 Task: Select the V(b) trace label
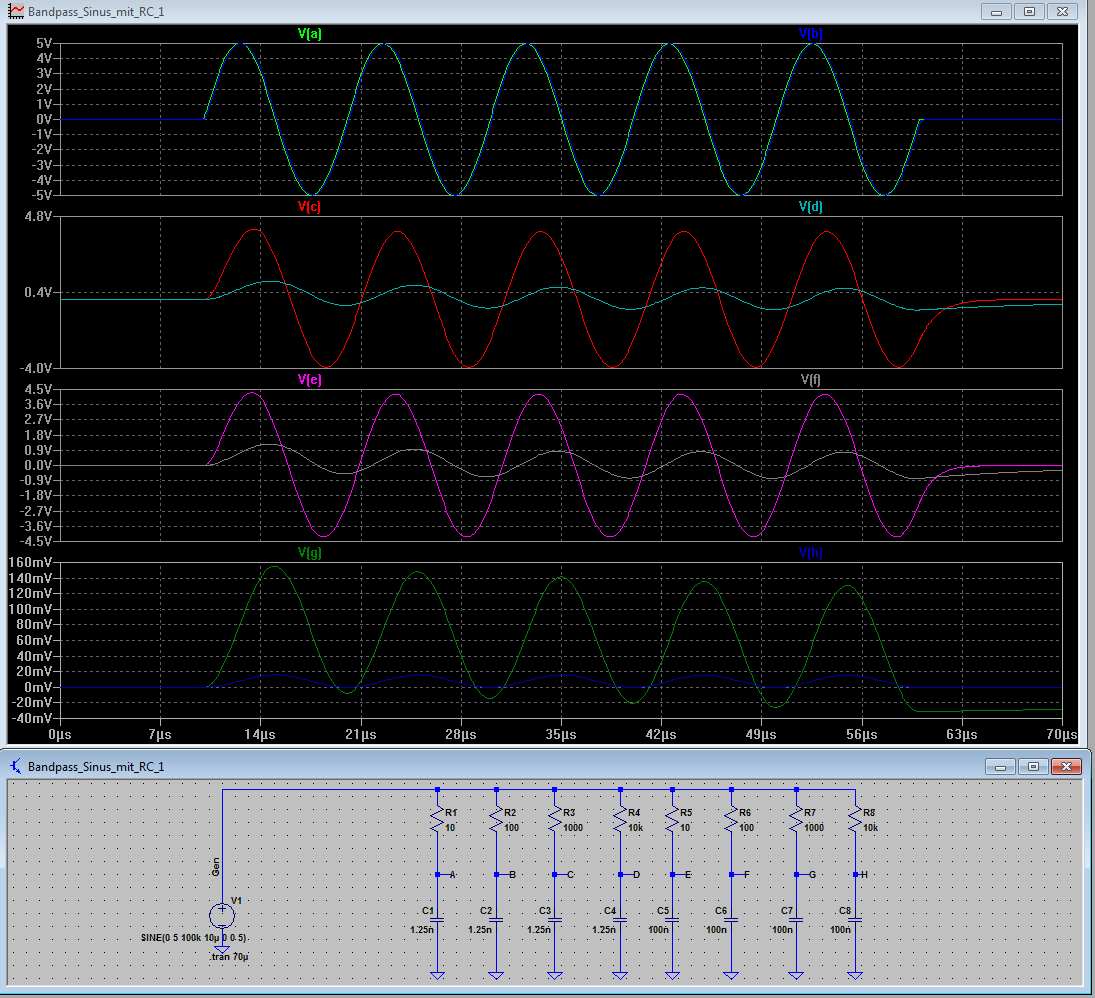810,33
